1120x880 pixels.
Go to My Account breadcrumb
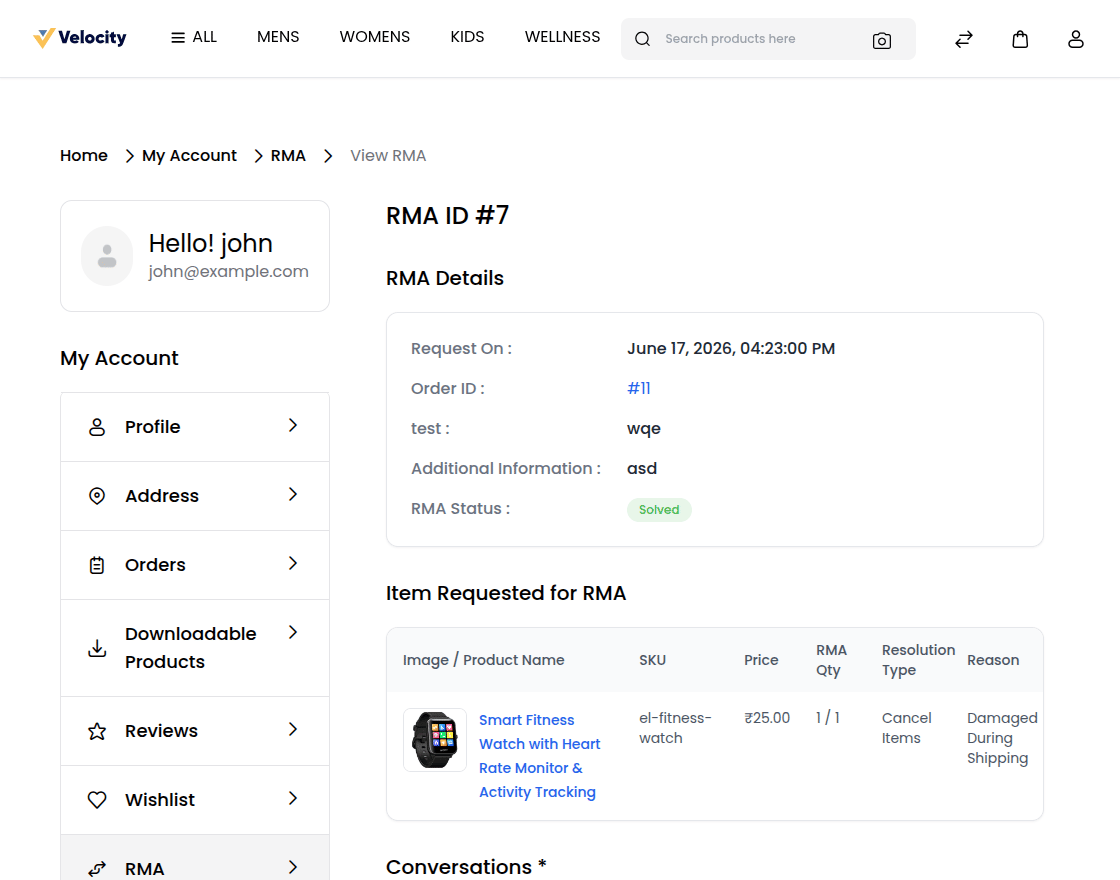tap(189, 156)
